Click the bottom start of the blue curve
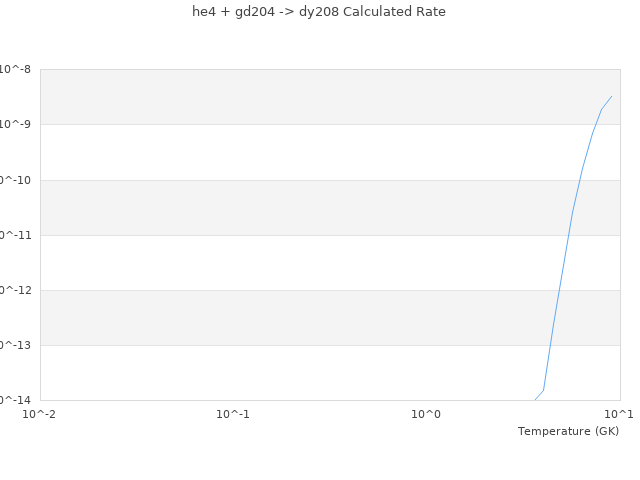640x480 pixels. 535,400
